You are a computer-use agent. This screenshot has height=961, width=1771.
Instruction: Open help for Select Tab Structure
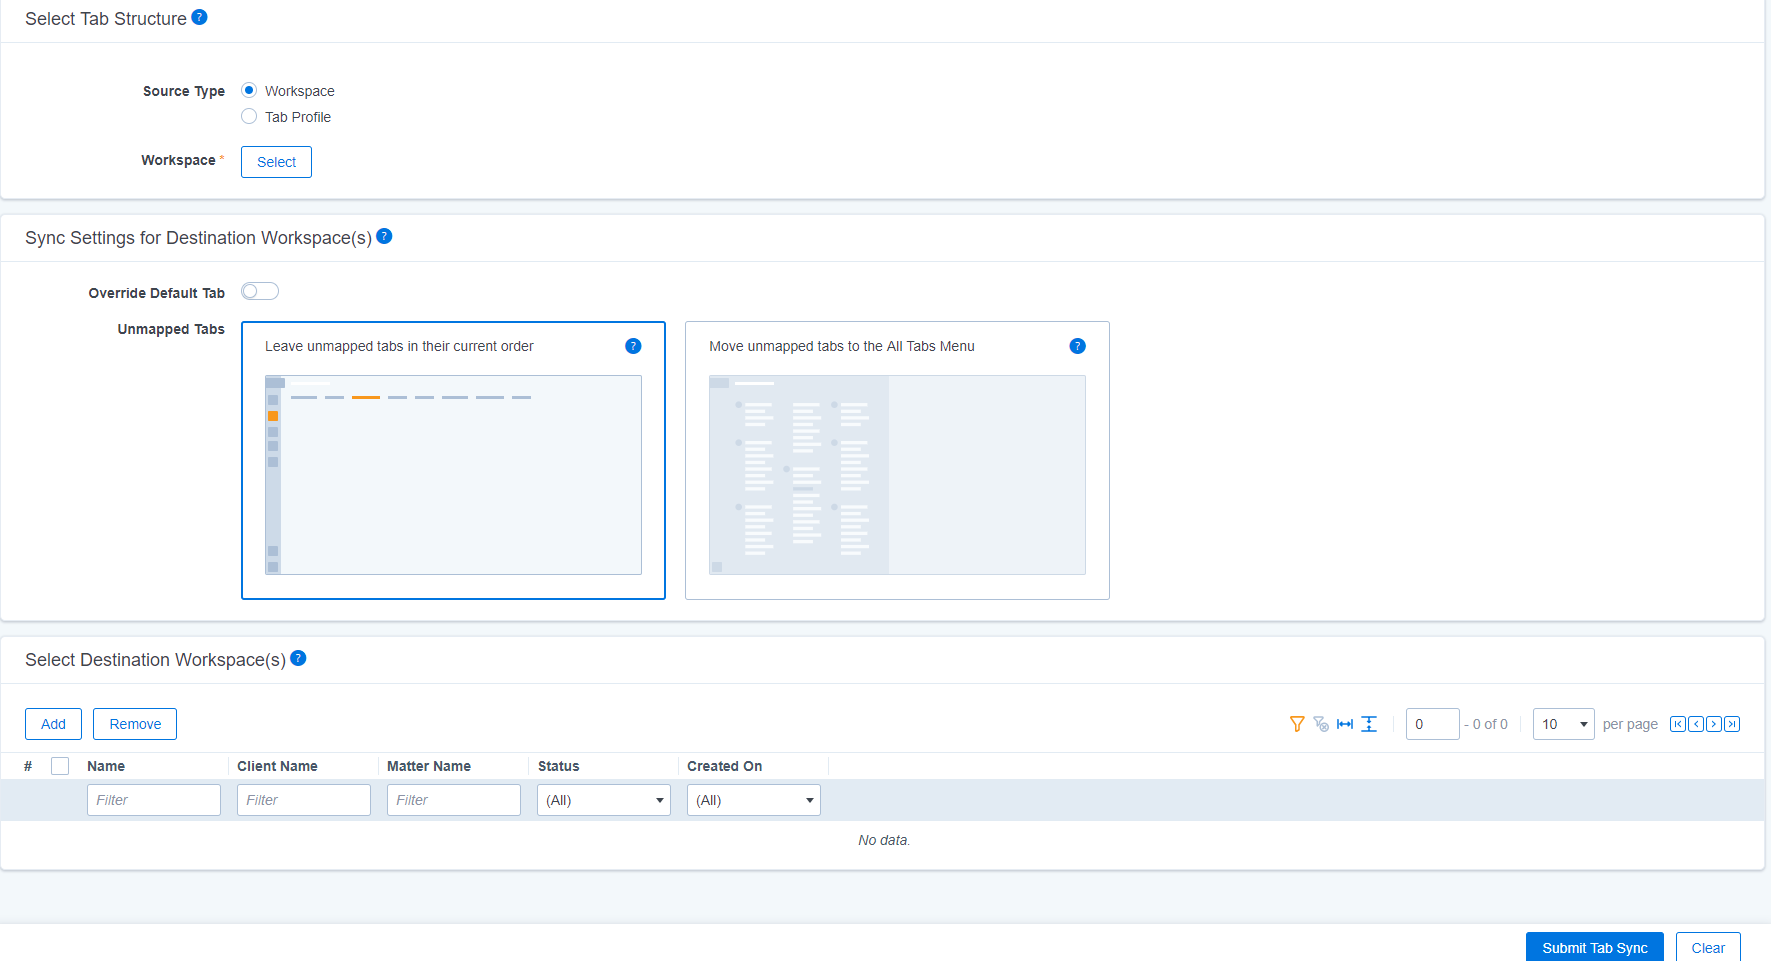[x=199, y=17]
